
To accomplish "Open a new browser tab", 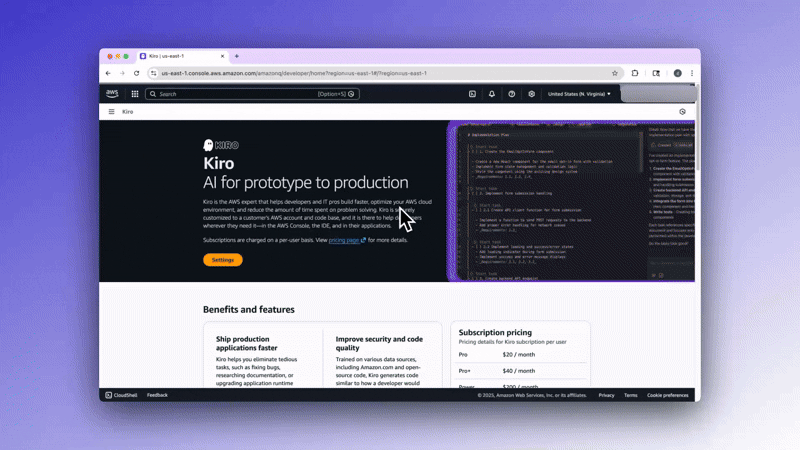I will coord(237,56).
